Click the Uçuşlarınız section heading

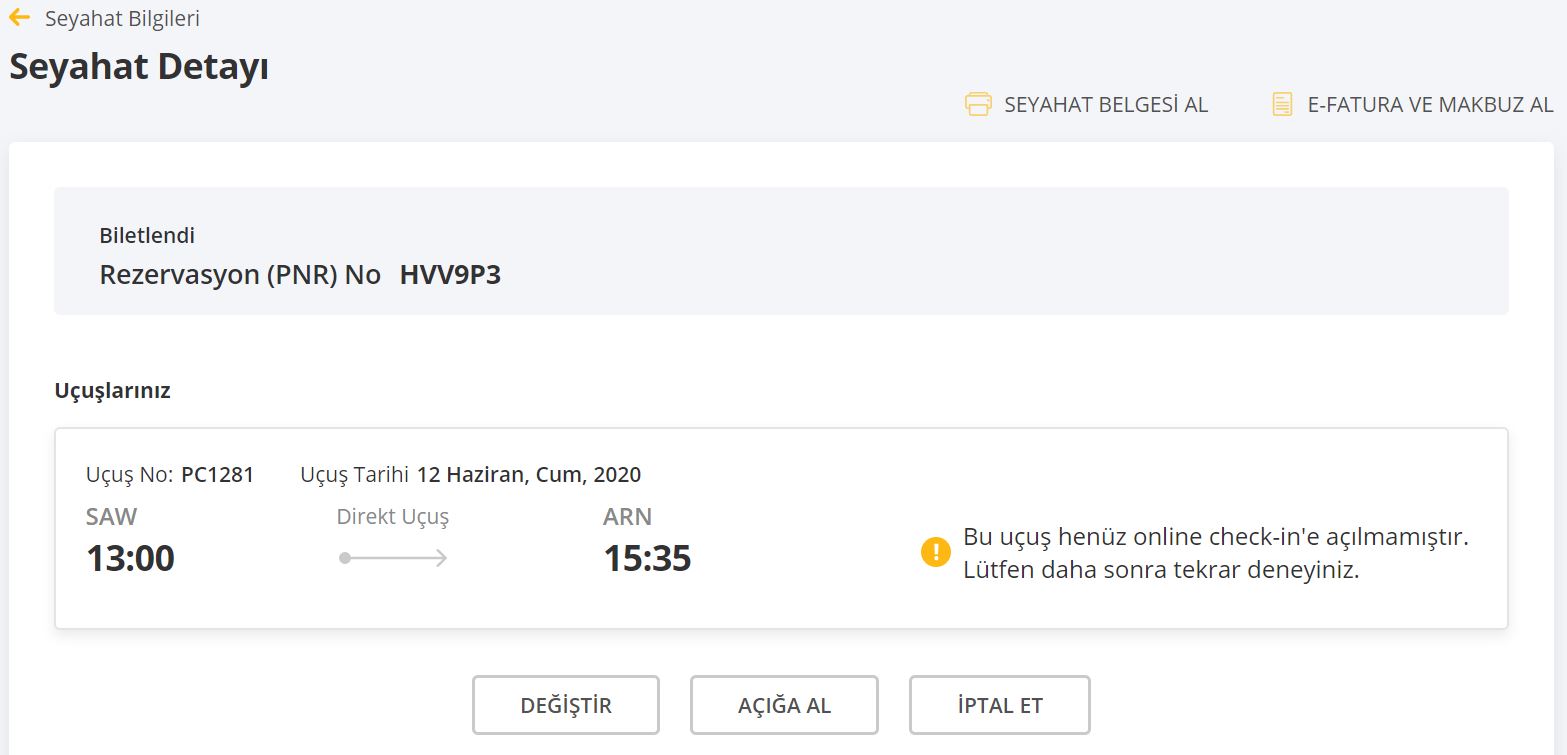[112, 391]
